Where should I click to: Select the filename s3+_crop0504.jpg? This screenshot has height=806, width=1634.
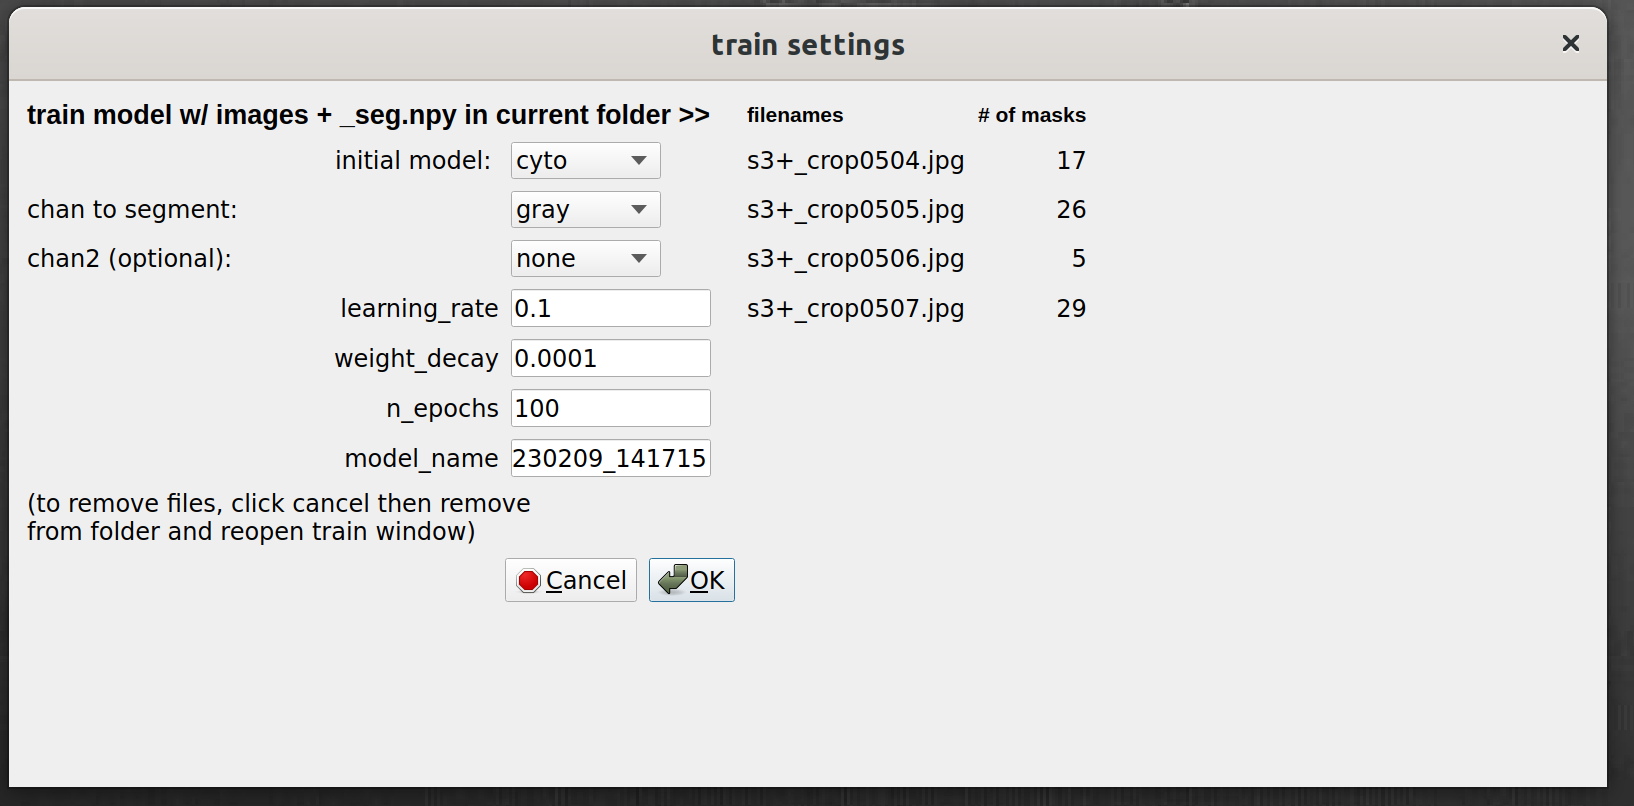tap(855, 160)
